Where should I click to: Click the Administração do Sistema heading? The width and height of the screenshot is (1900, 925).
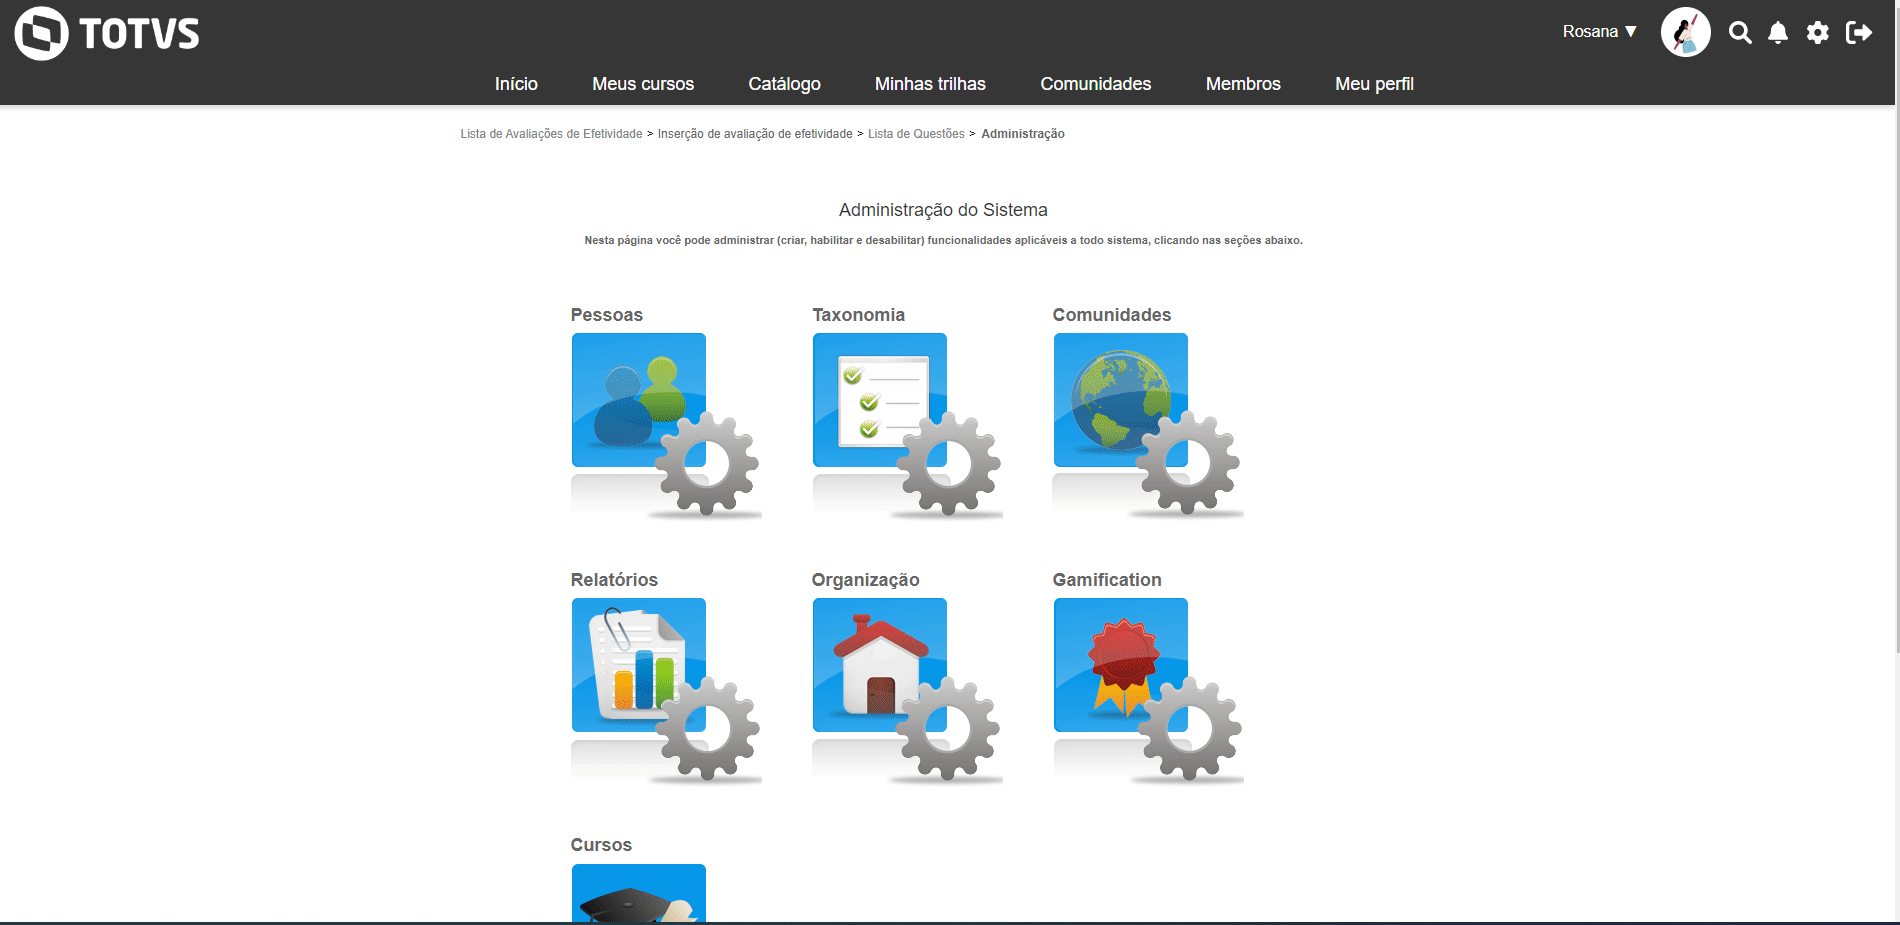(x=943, y=210)
